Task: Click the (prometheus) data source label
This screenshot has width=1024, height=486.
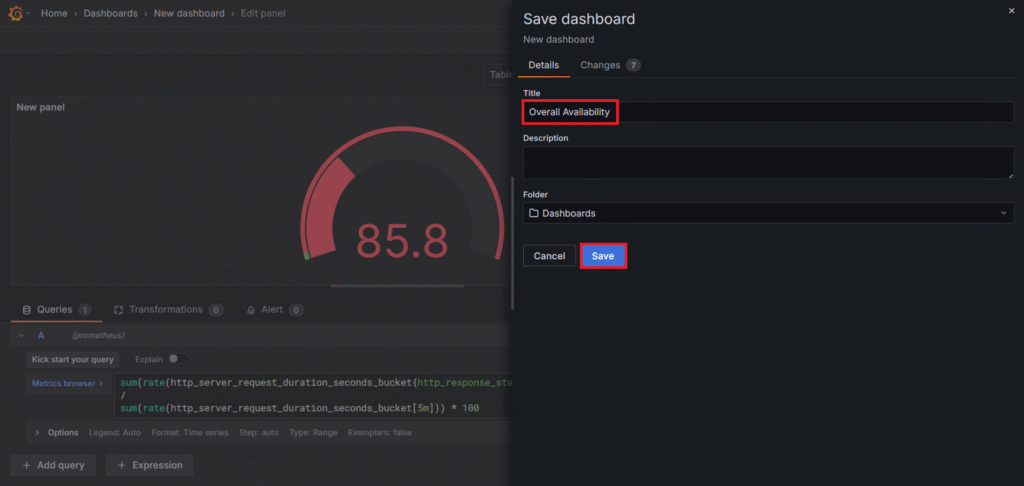Action: click(x=98, y=335)
